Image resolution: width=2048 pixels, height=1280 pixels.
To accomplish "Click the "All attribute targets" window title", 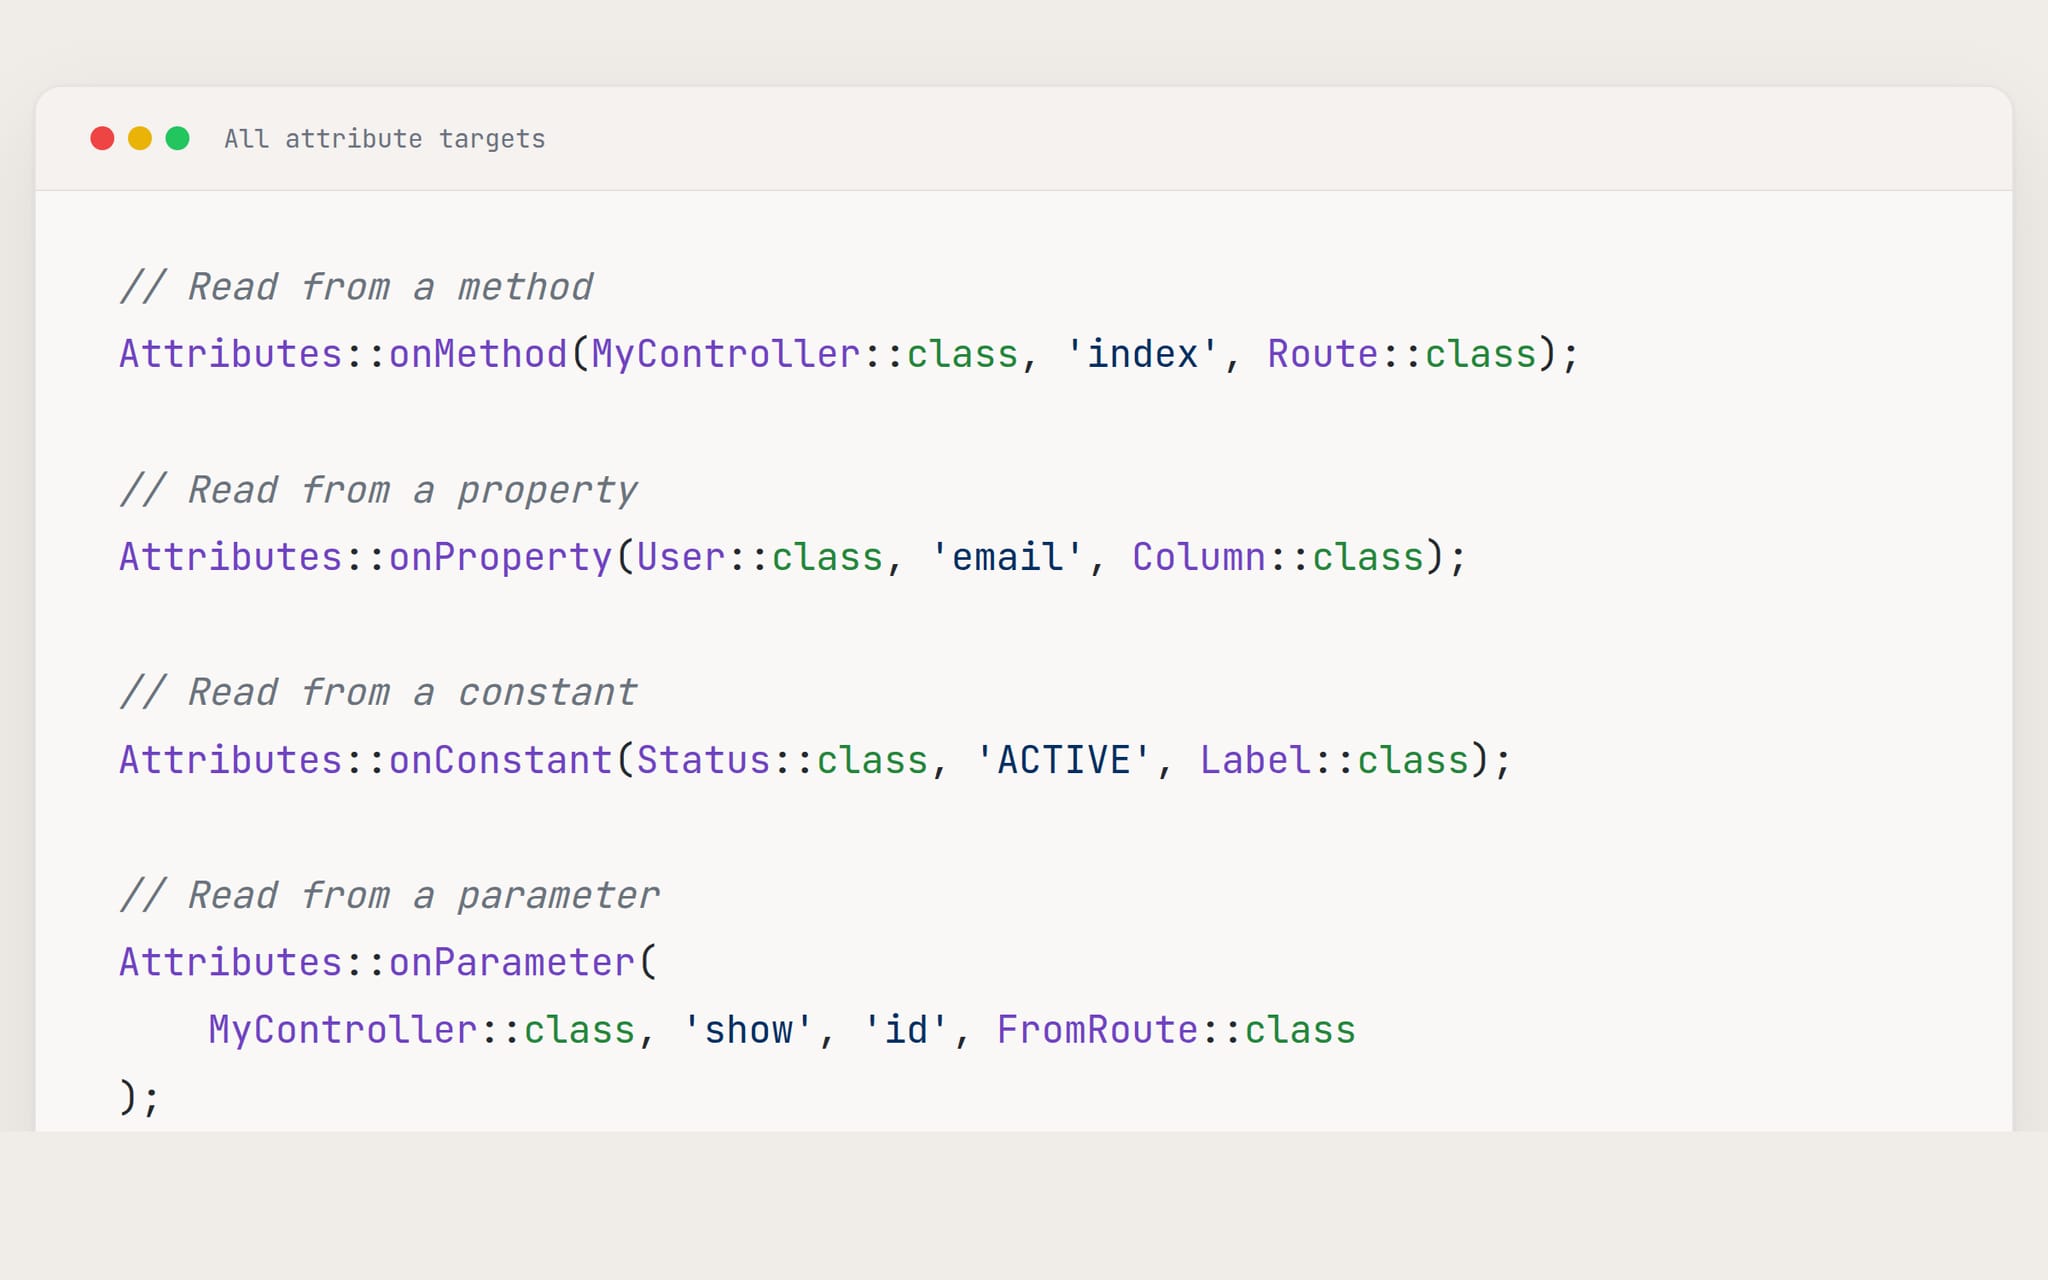I will [x=384, y=139].
